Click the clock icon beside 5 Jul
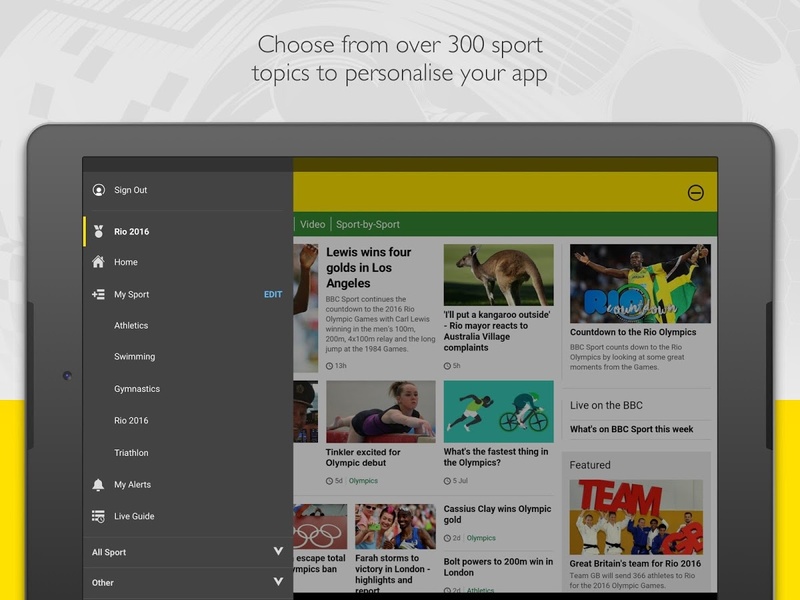This screenshot has width=800, height=600. click(x=447, y=481)
